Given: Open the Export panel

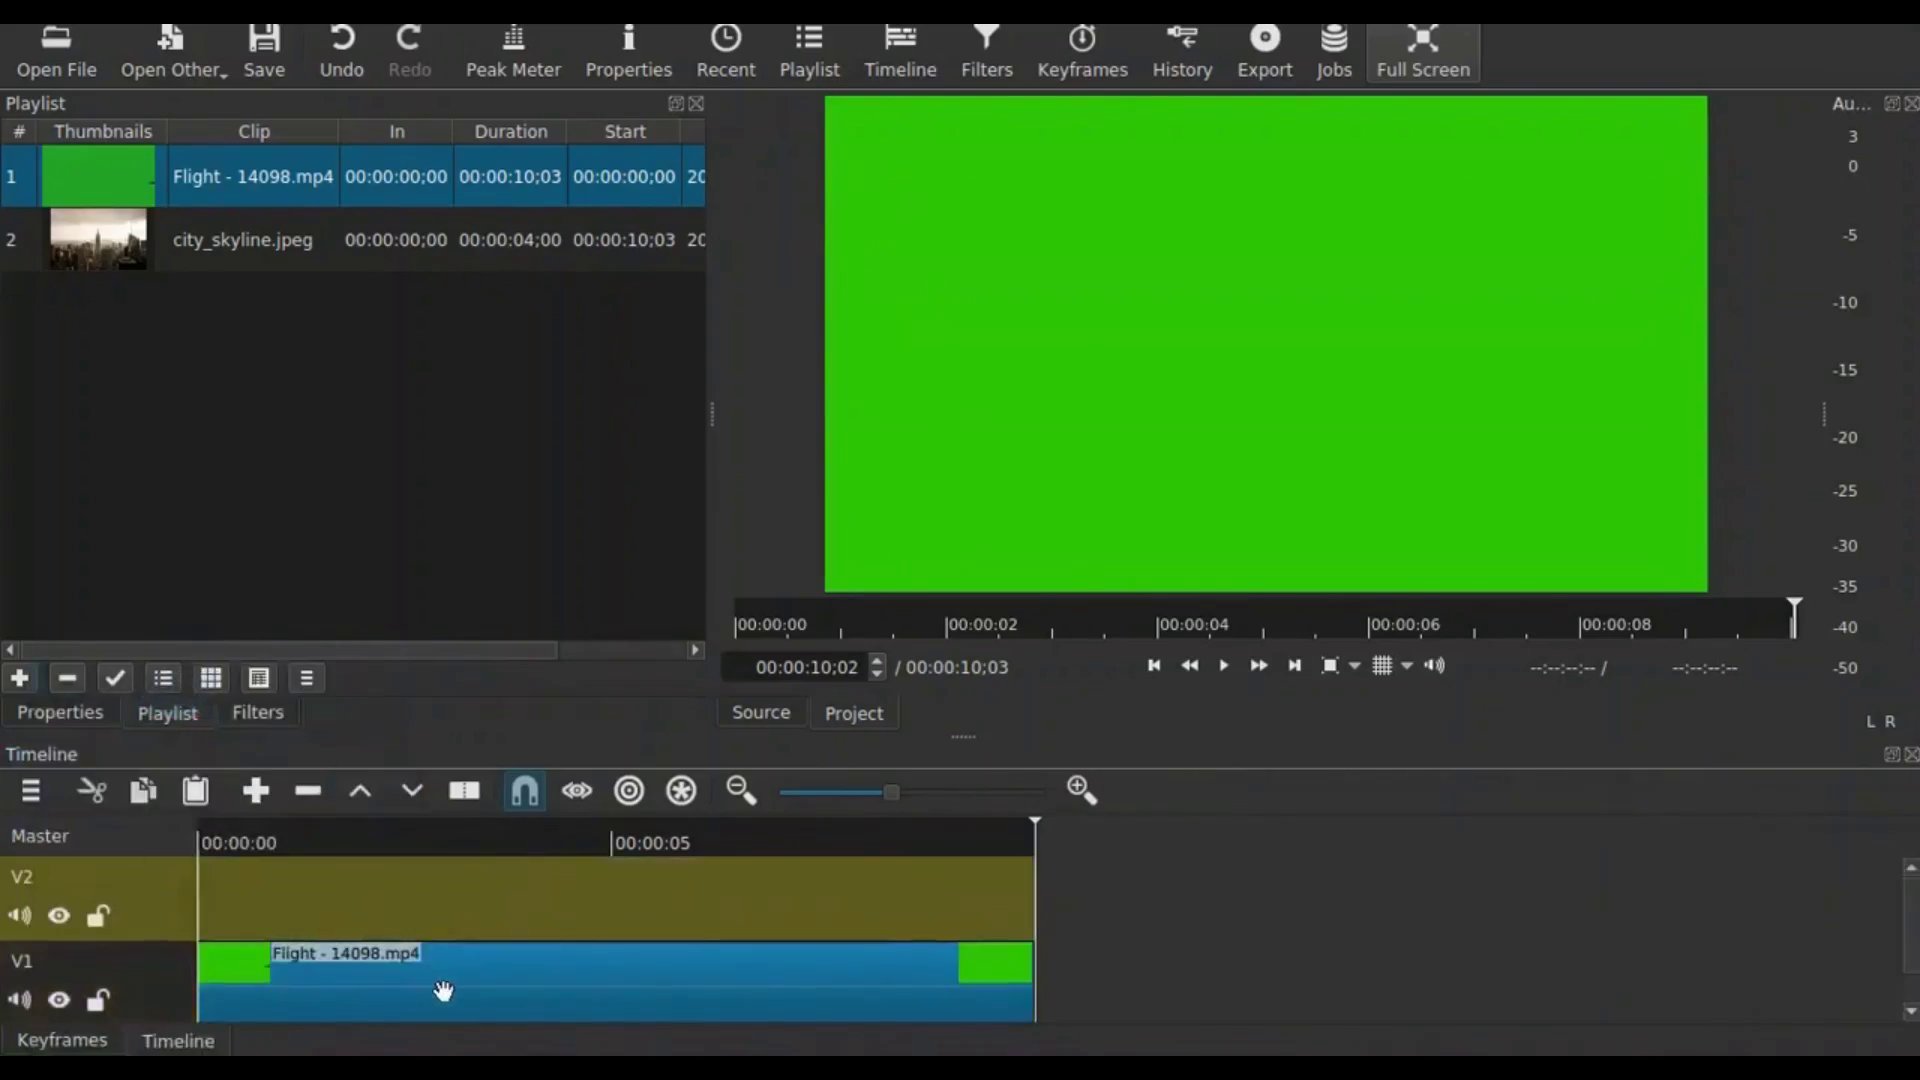Looking at the screenshot, I should (1265, 50).
